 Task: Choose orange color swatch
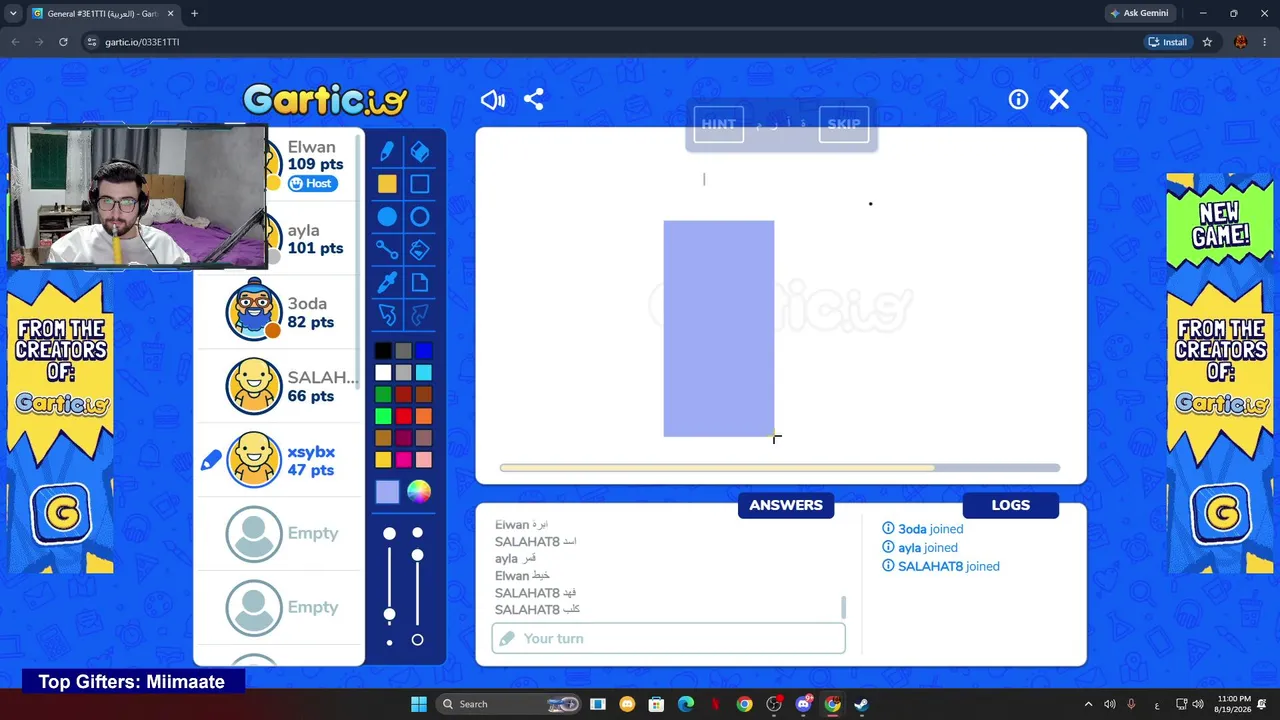(x=424, y=416)
